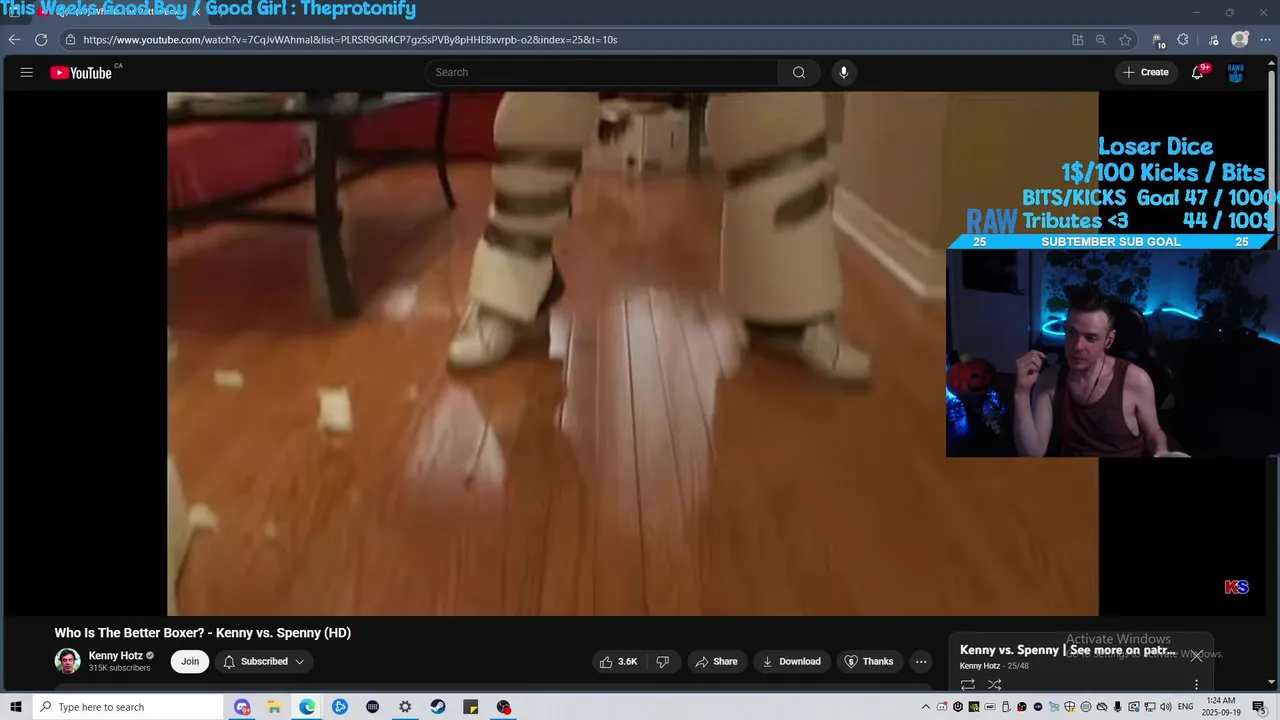
Task: Open the Edge profile avatar
Action: tap(1240, 40)
